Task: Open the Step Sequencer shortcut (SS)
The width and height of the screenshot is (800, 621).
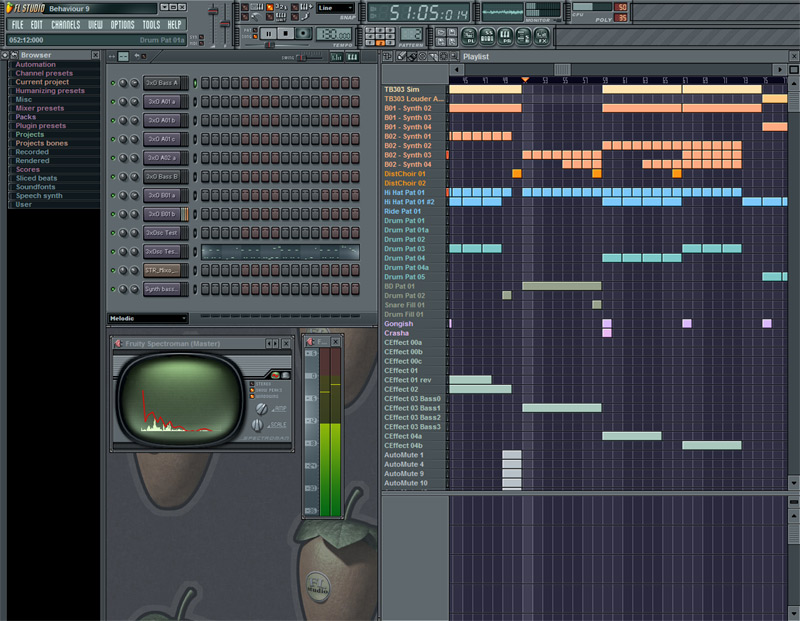Action: pyautogui.click(x=487, y=36)
